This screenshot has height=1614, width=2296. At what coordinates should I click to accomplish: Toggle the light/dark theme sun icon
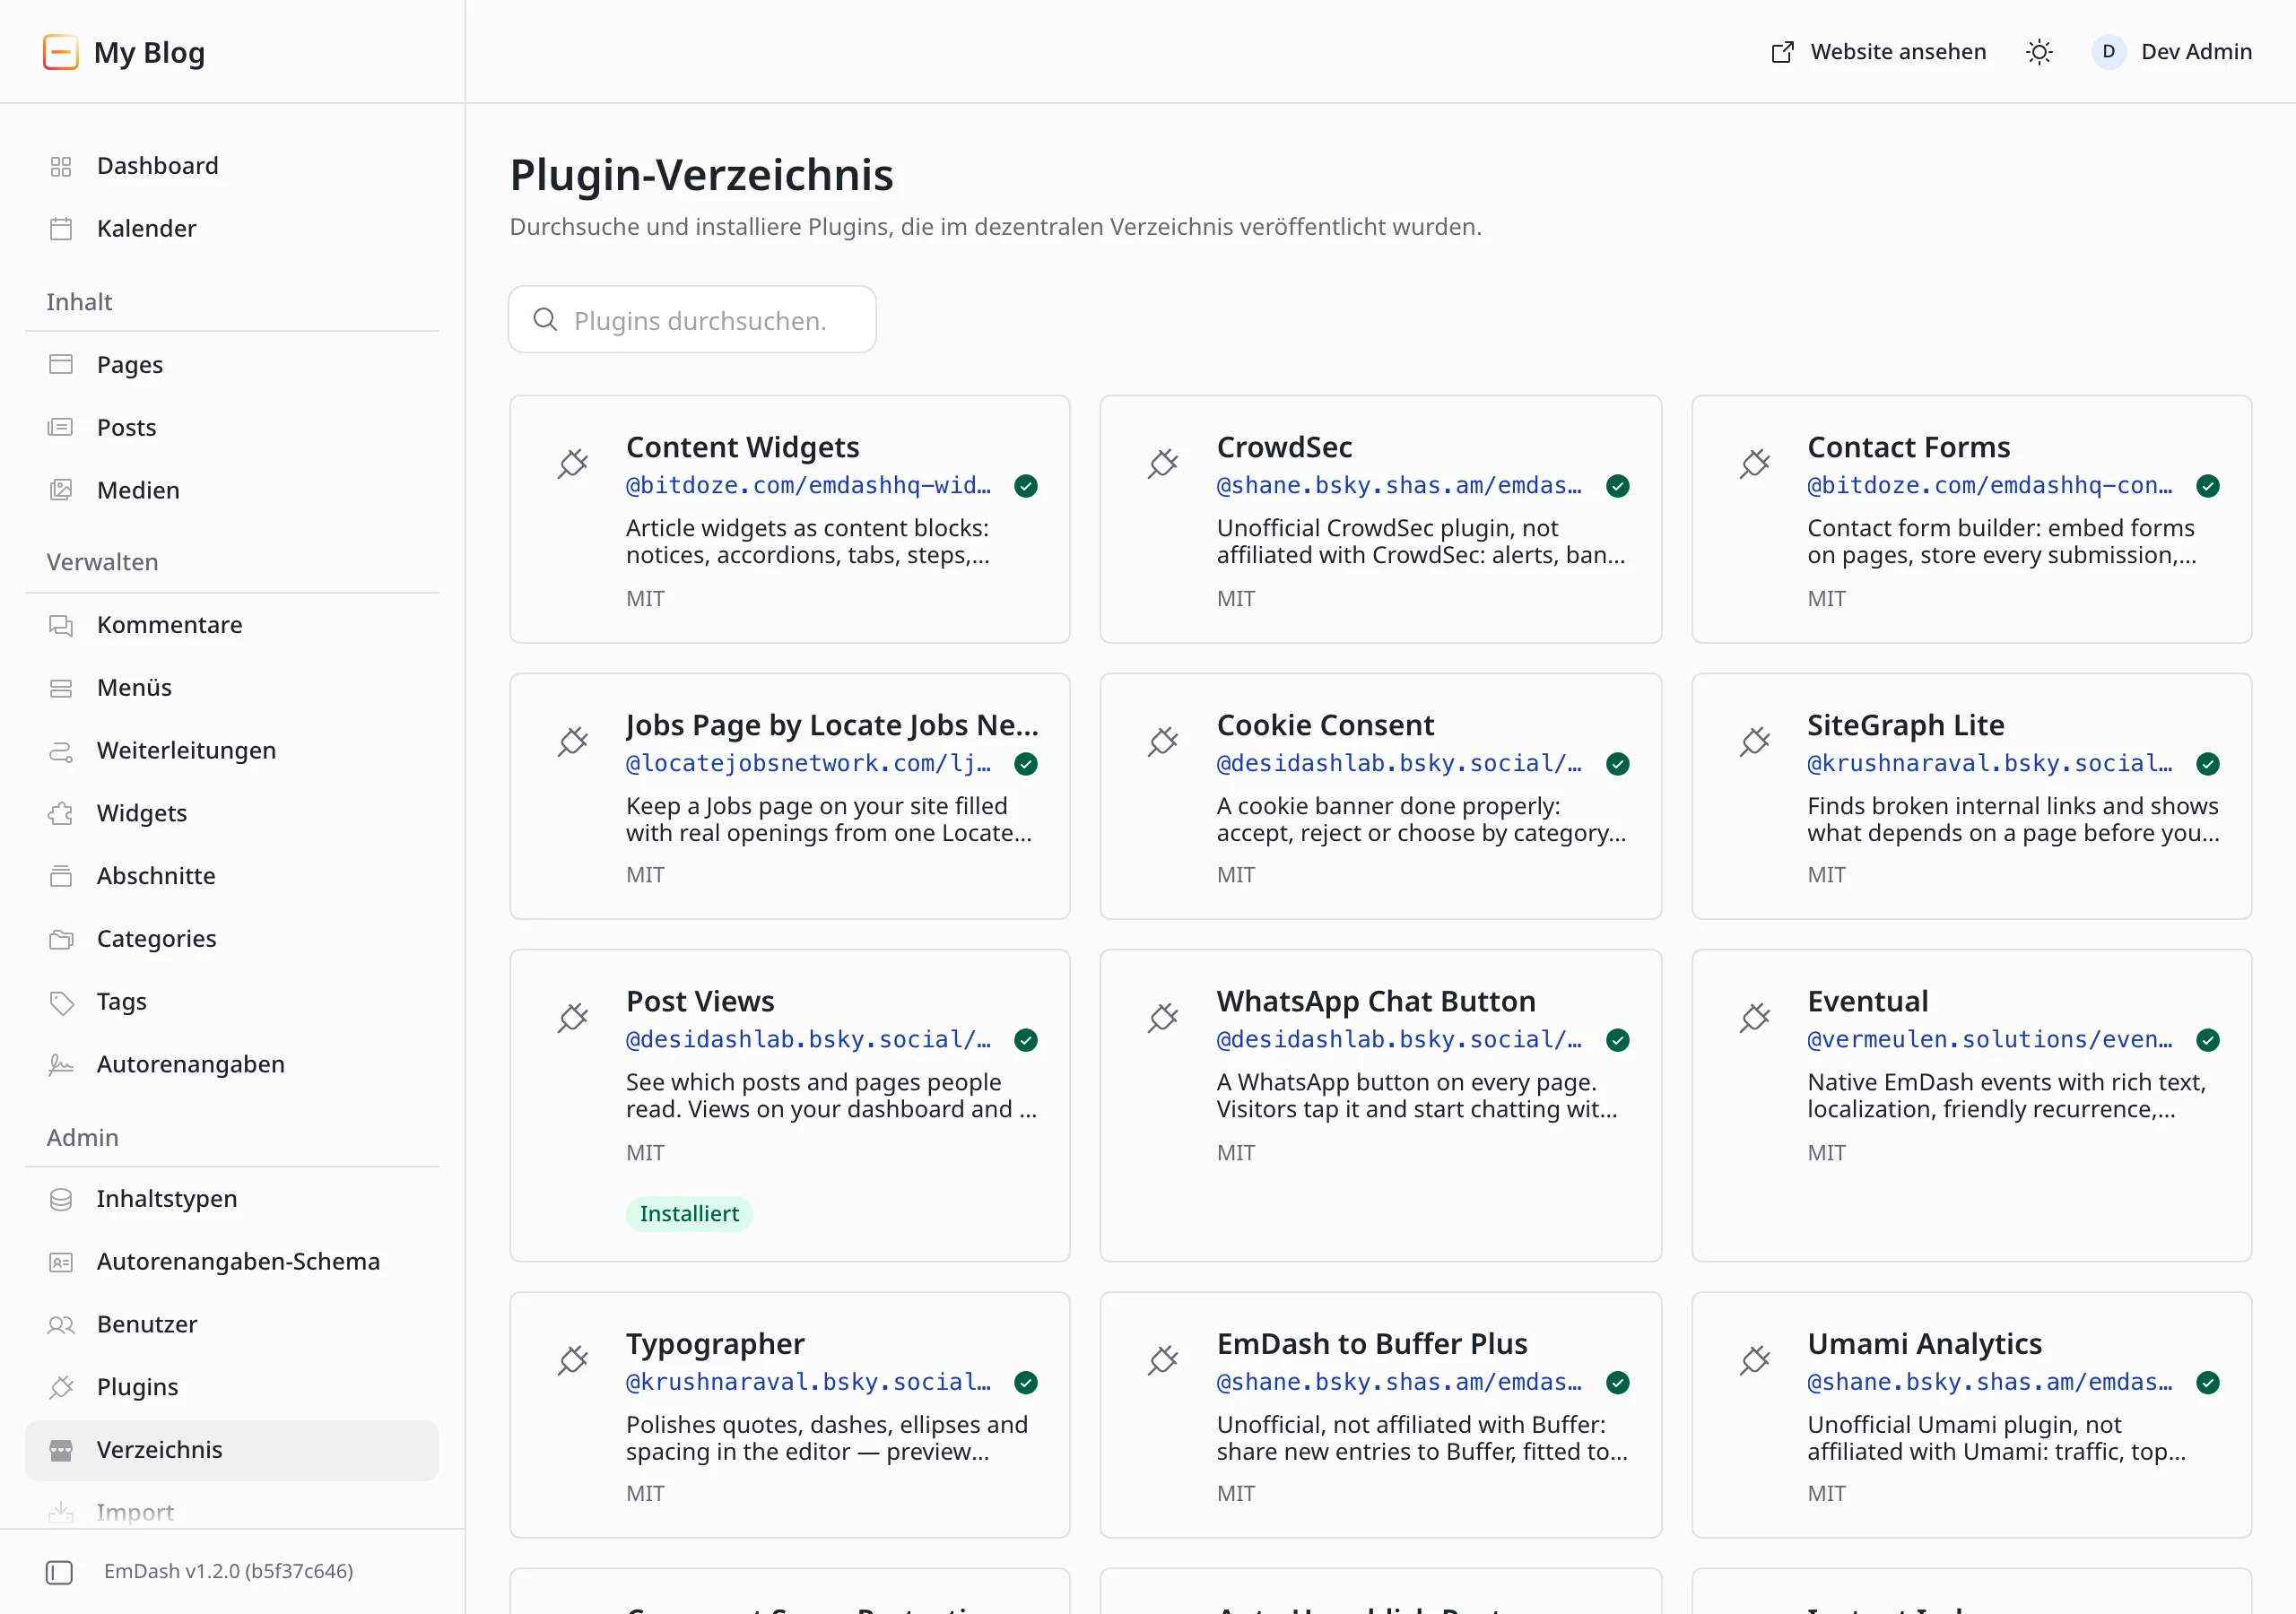click(x=2038, y=52)
